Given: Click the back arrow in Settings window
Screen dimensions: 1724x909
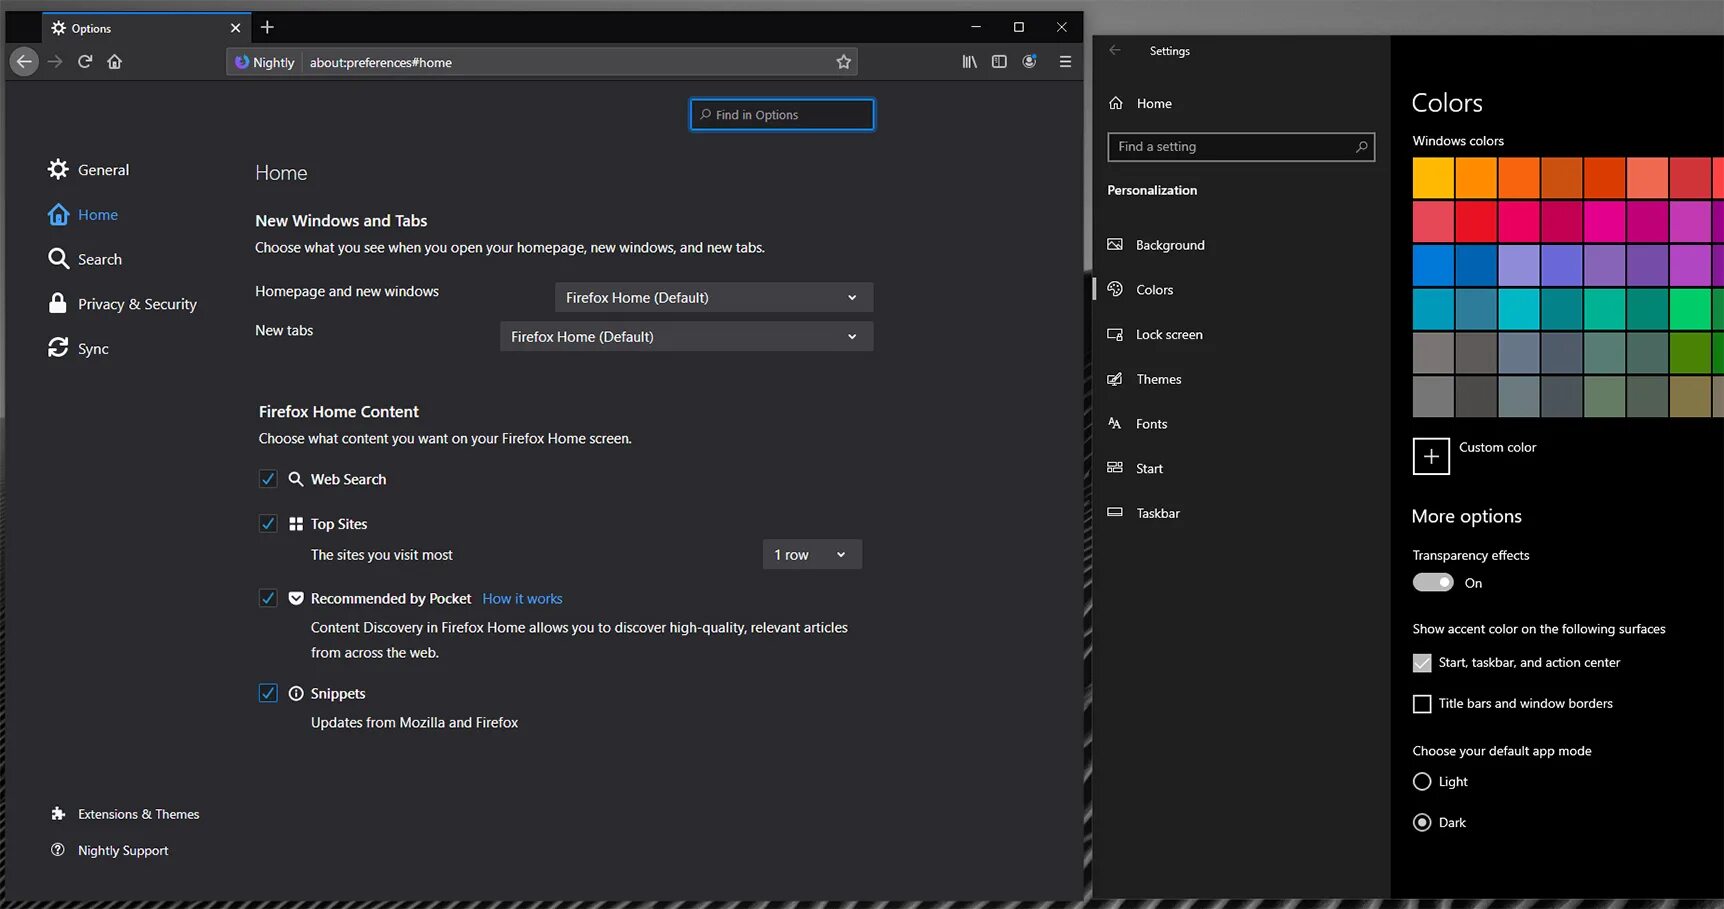Looking at the screenshot, I should coord(1115,50).
